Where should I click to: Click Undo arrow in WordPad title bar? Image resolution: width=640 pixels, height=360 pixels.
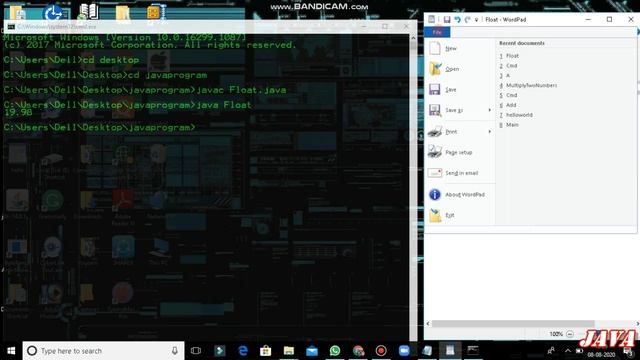(458, 20)
